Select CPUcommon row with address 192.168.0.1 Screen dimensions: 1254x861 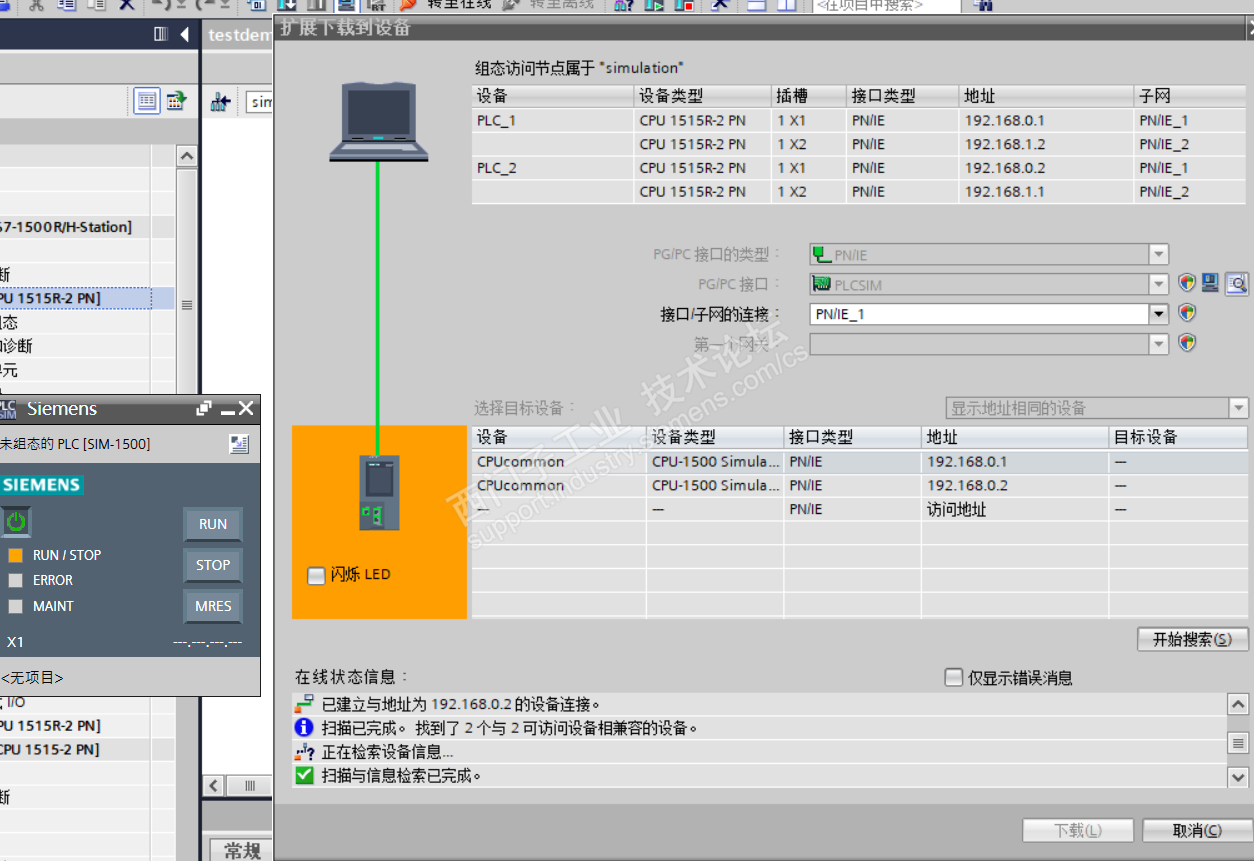[859, 462]
